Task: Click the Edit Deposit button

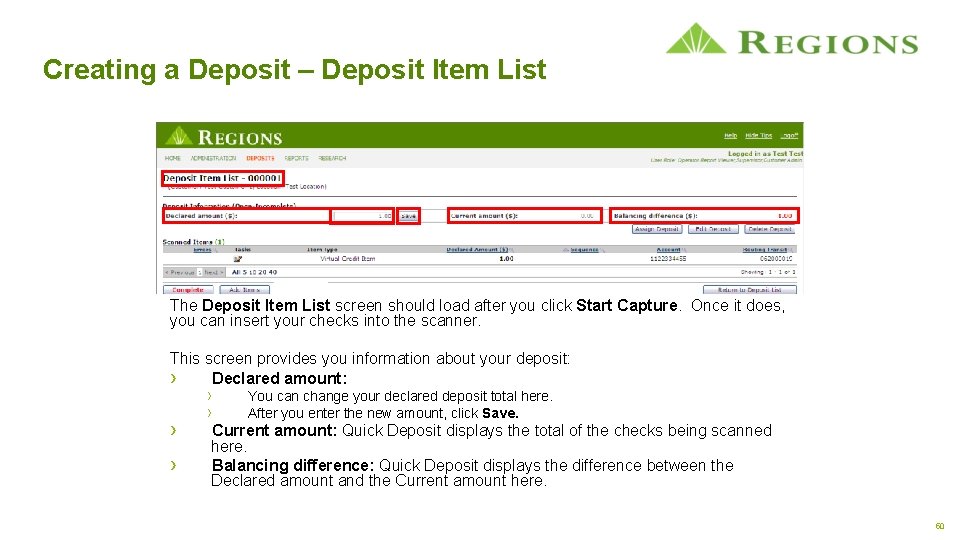Action: (713, 229)
